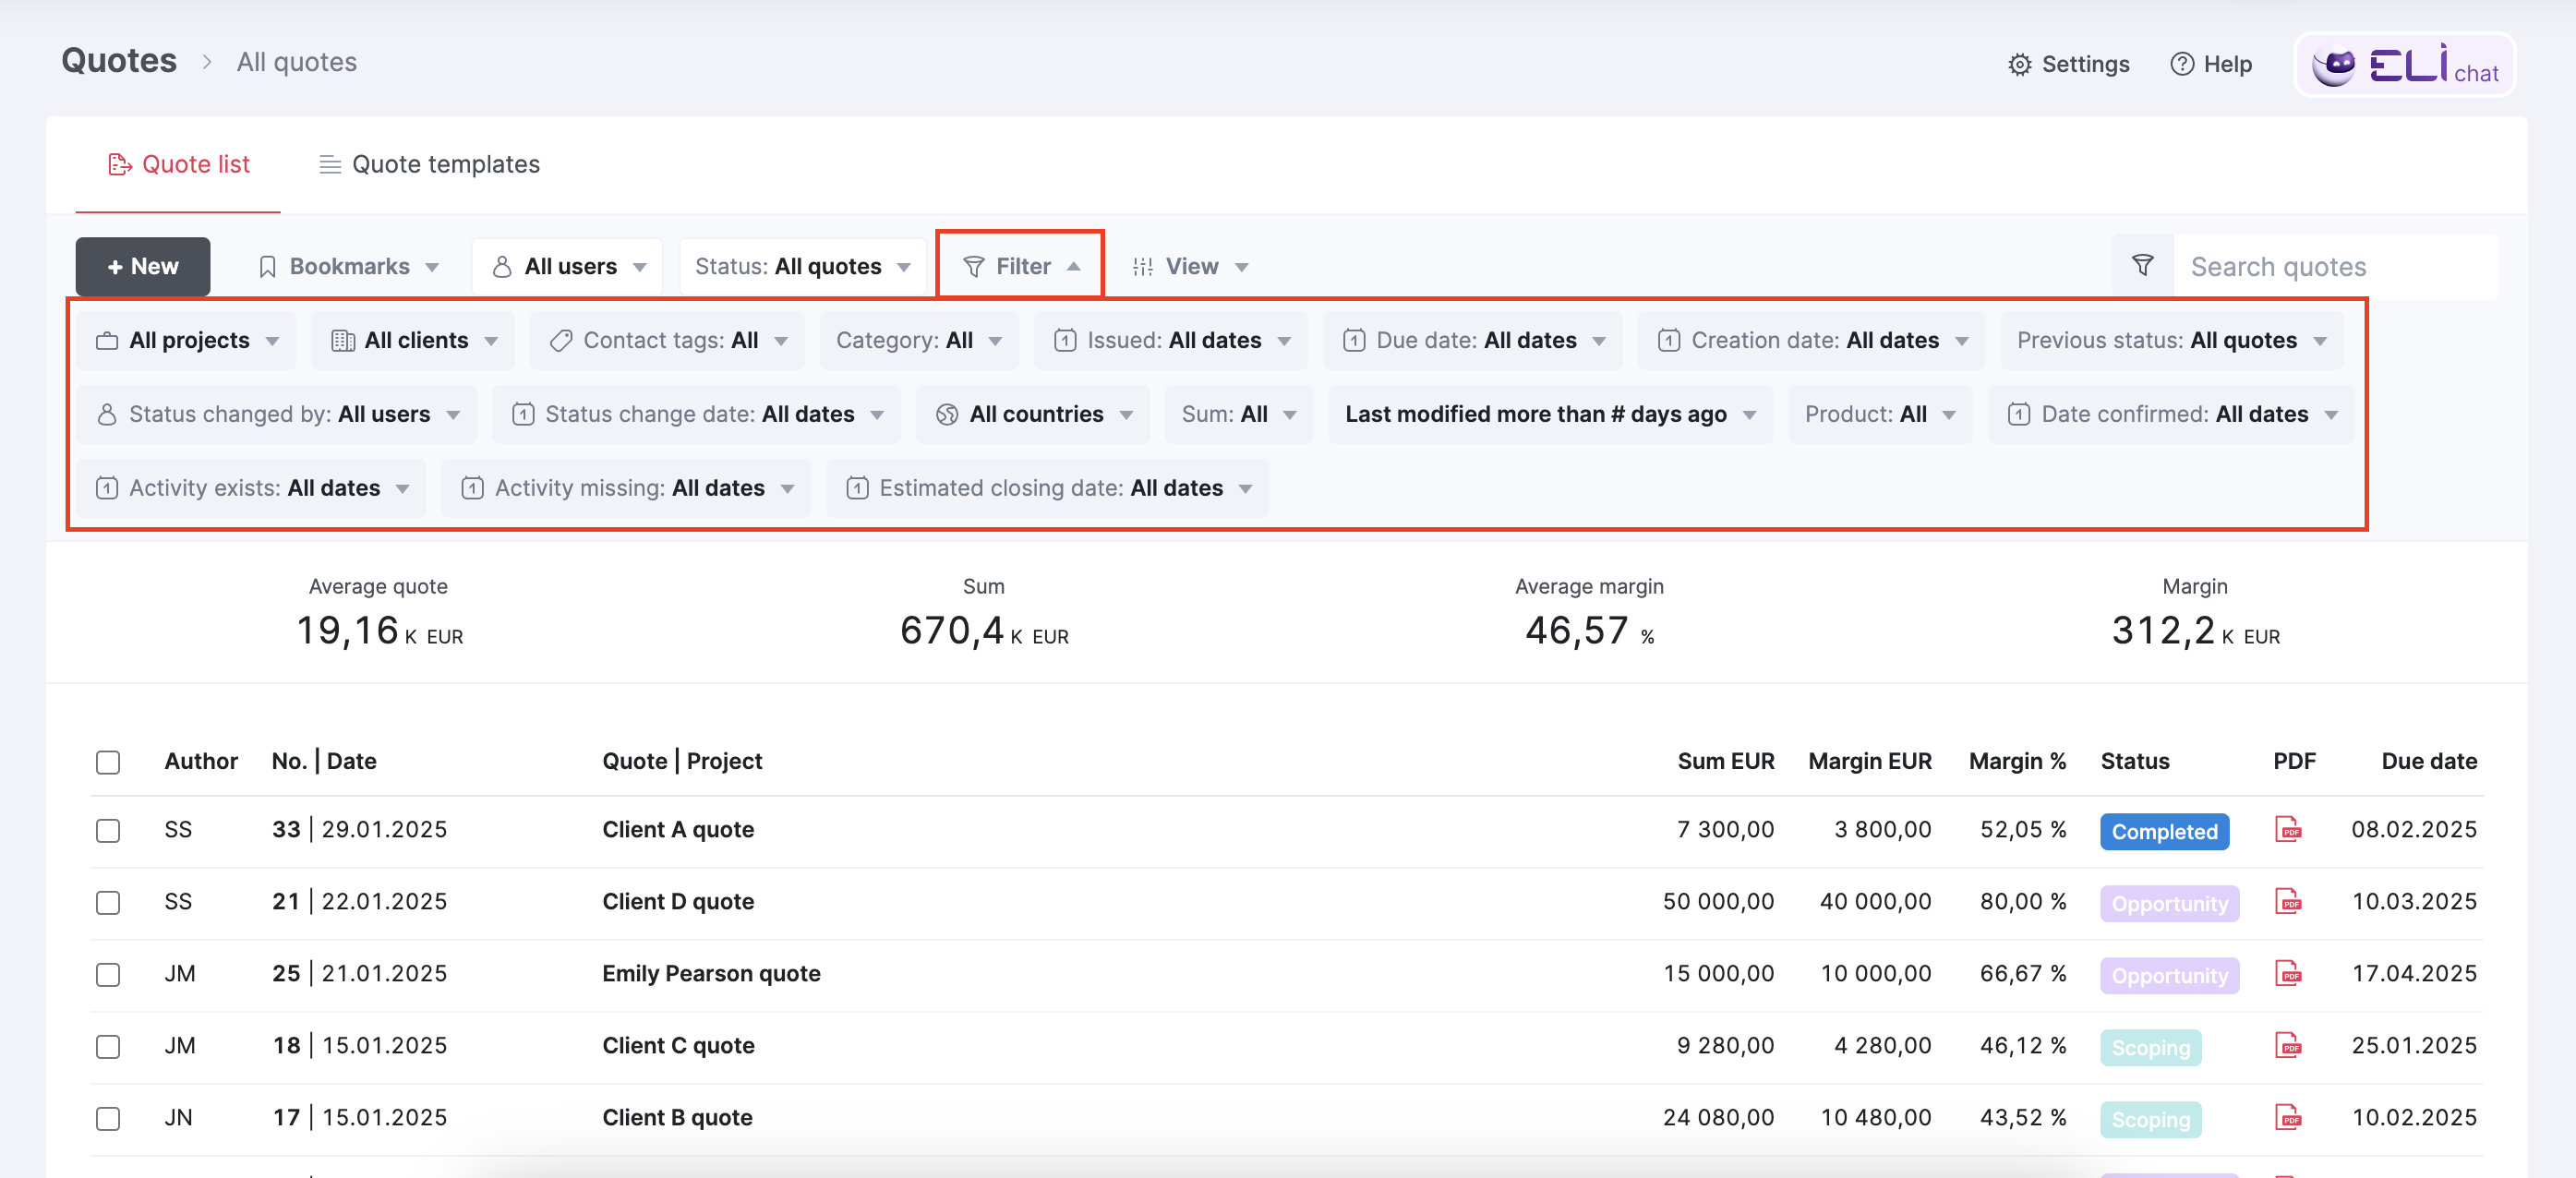Screen dimensions: 2576x1178
Task: Sort by the Author column header
Action: point(201,761)
